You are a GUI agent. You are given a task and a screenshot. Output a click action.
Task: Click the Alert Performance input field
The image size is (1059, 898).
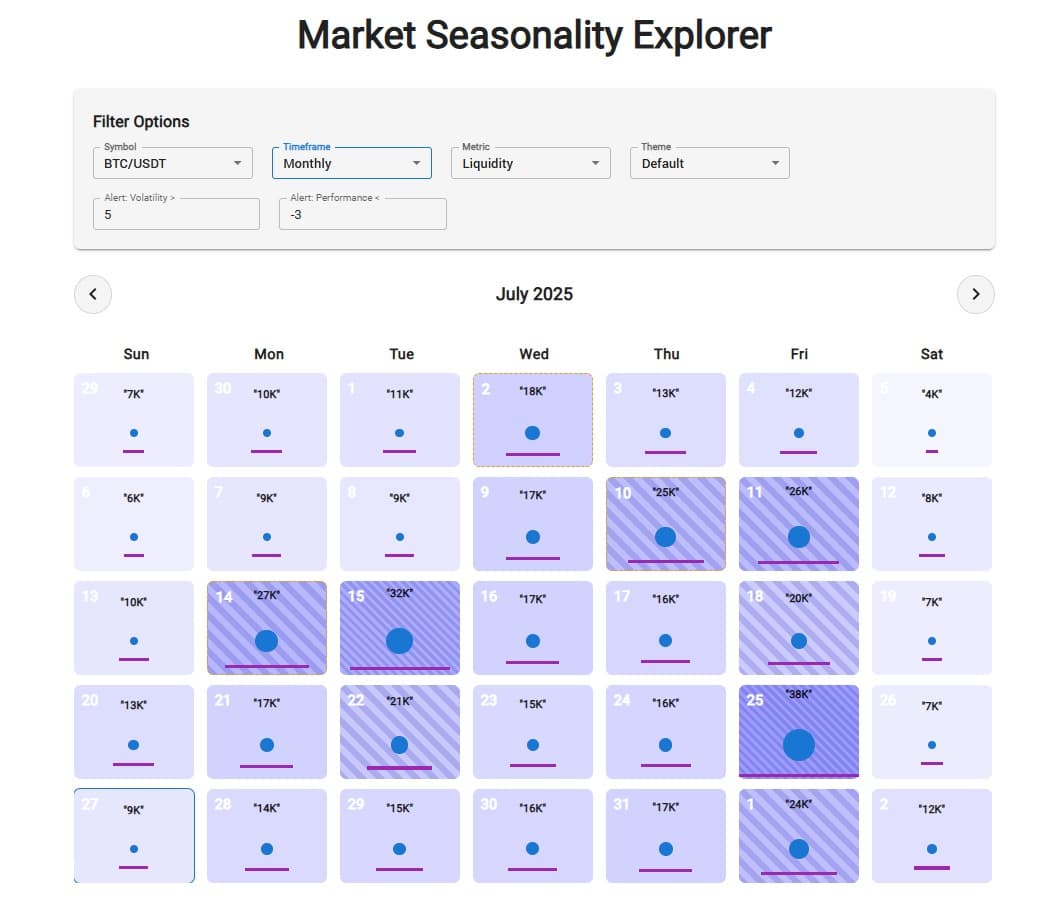[x=363, y=214]
